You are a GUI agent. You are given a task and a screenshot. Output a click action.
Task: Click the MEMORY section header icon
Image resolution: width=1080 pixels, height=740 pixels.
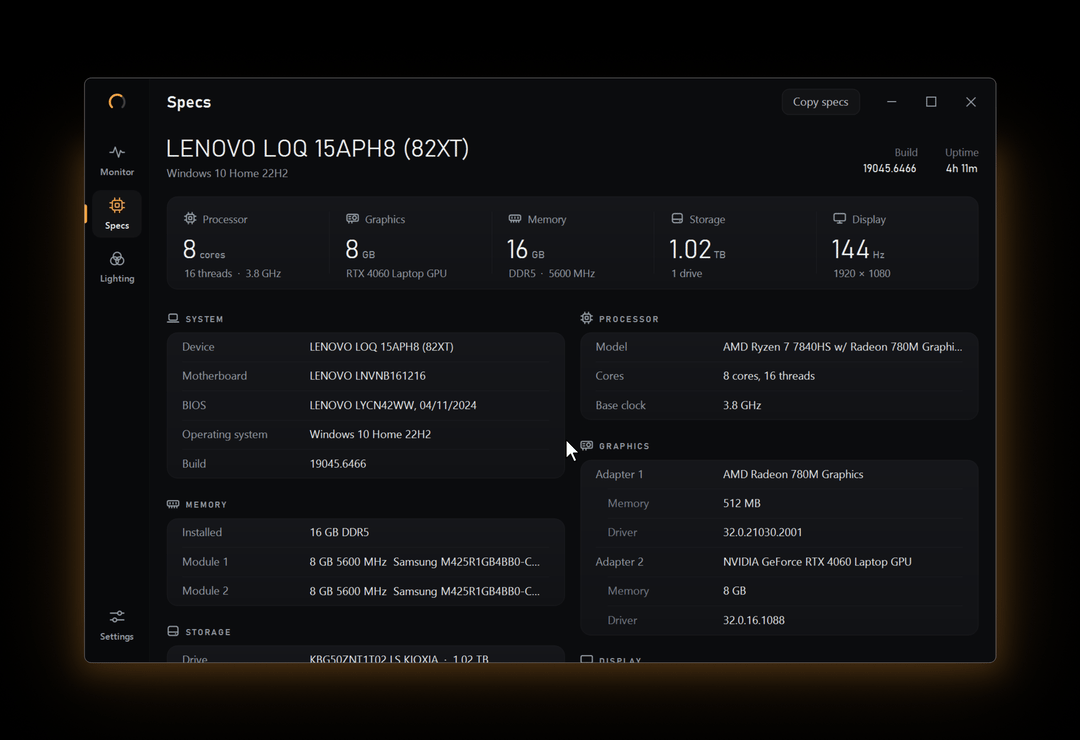pyautogui.click(x=173, y=504)
